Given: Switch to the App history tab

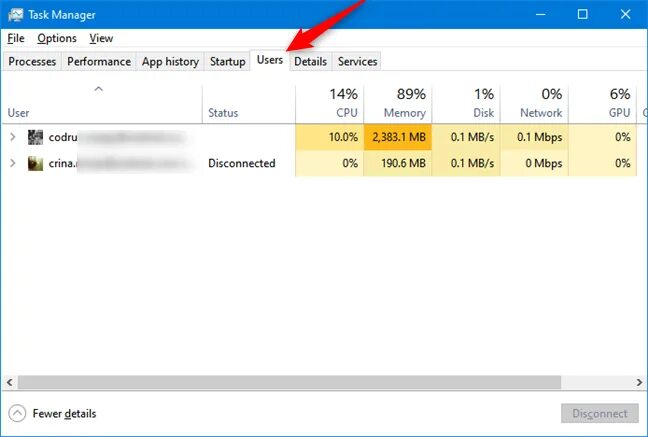Looking at the screenshot, I should [x=170, y=61].
